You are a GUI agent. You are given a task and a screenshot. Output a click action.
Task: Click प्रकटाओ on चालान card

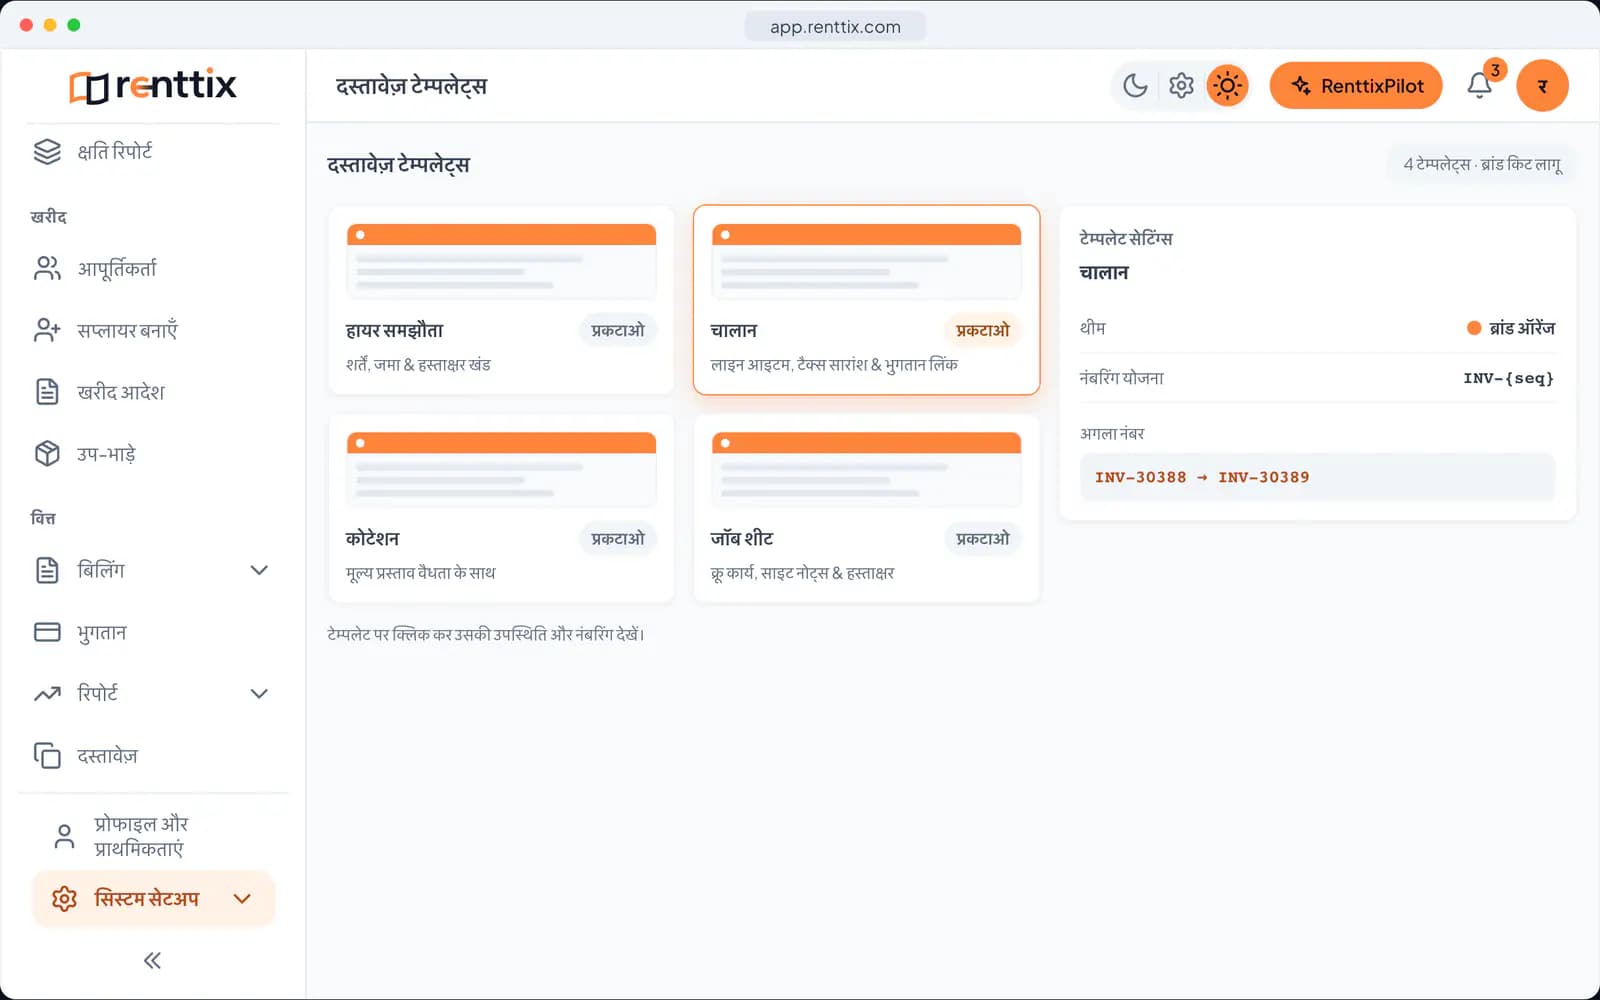click(x=983, y=330)
